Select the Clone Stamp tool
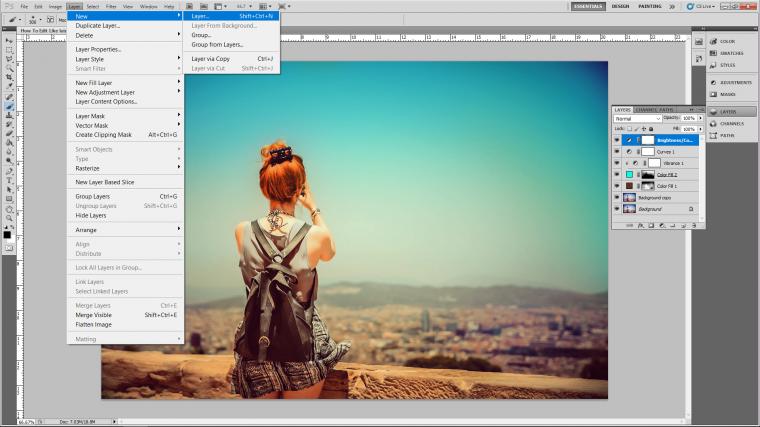 pos(9,116)
